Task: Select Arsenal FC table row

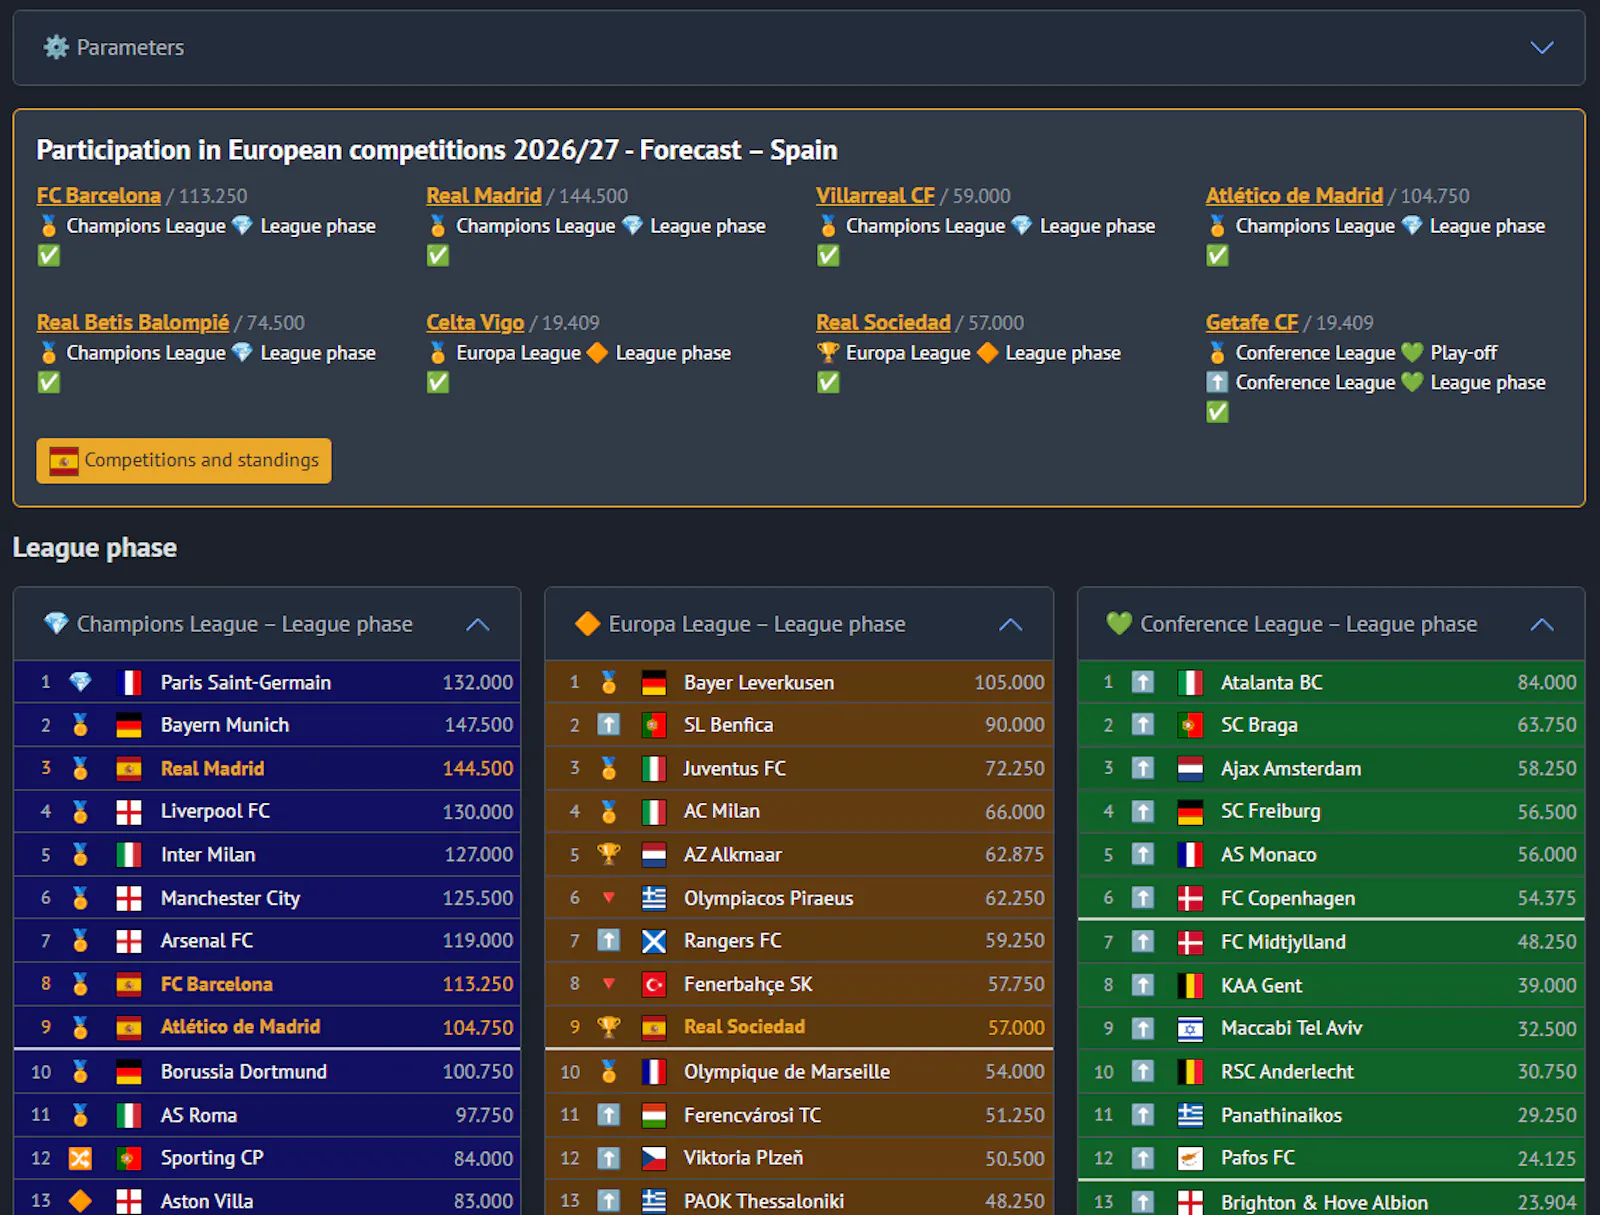Action: pyautogui.click(x=267, y=941)
